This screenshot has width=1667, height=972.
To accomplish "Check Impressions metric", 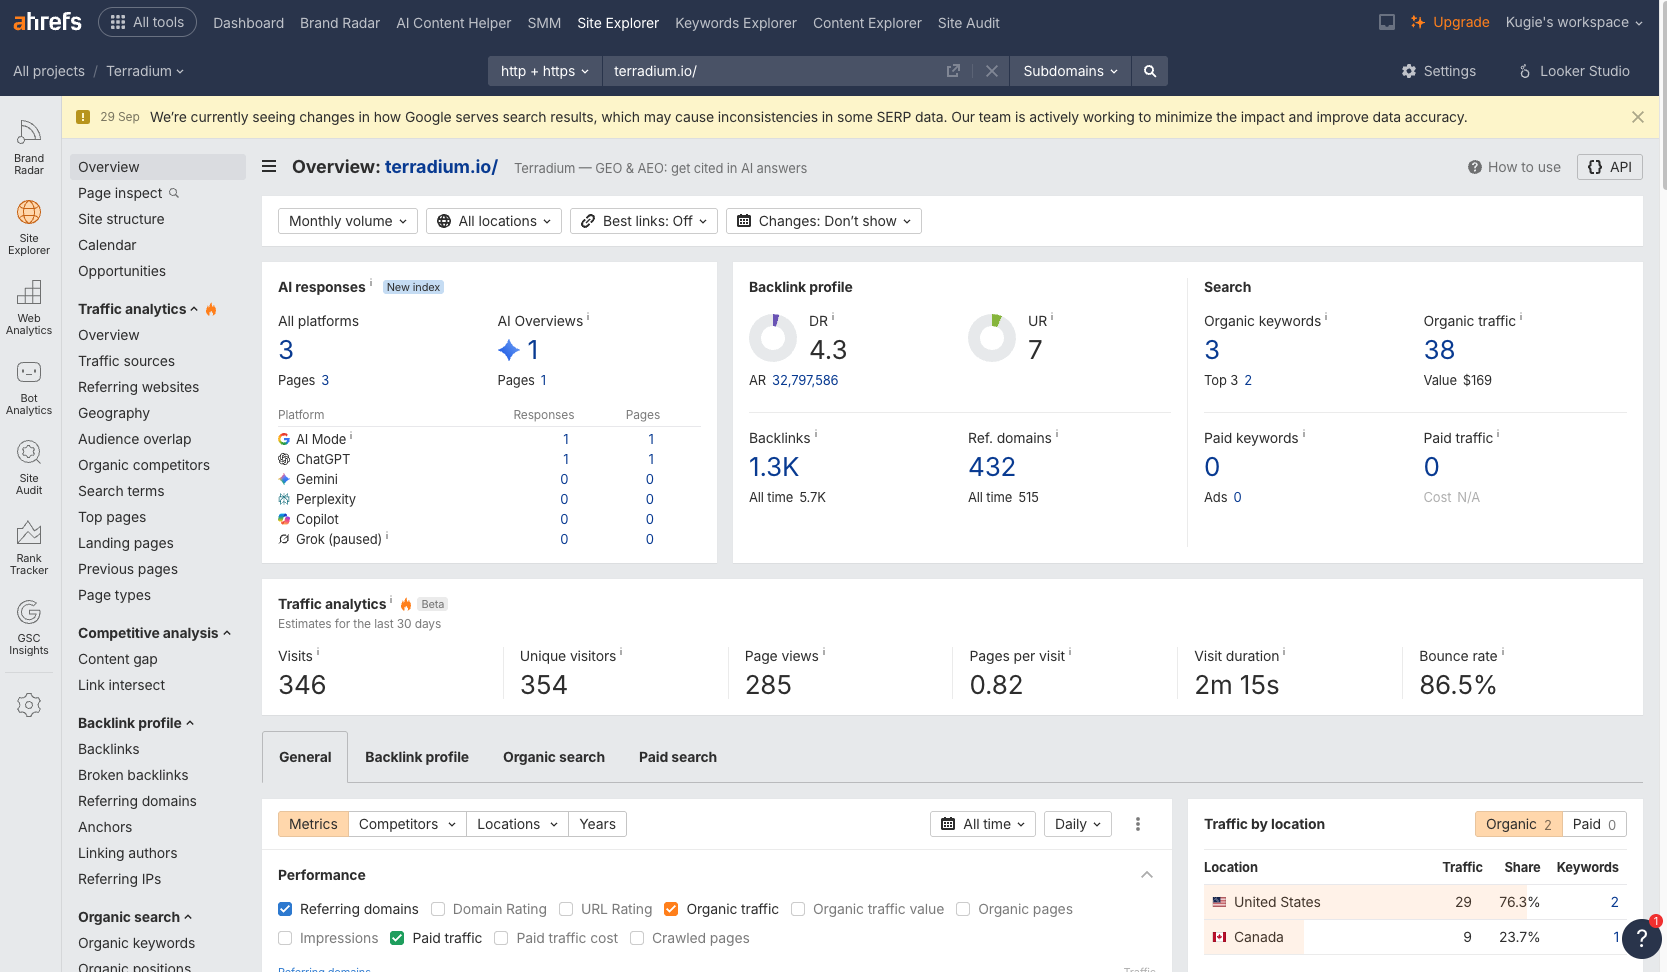I will tap(285, 938).
